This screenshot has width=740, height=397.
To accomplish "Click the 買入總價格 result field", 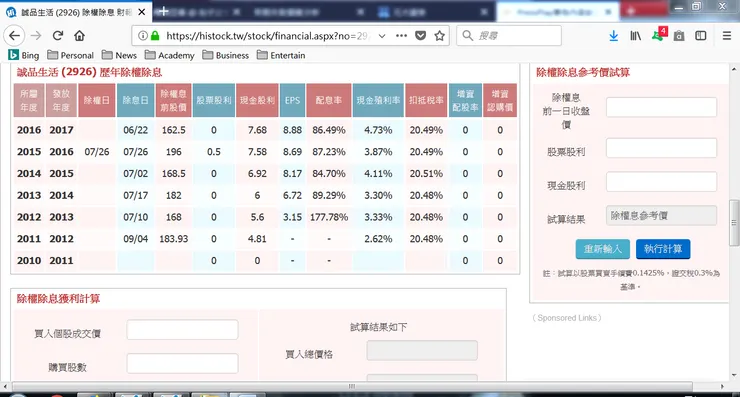I will [x=422, y=350].
